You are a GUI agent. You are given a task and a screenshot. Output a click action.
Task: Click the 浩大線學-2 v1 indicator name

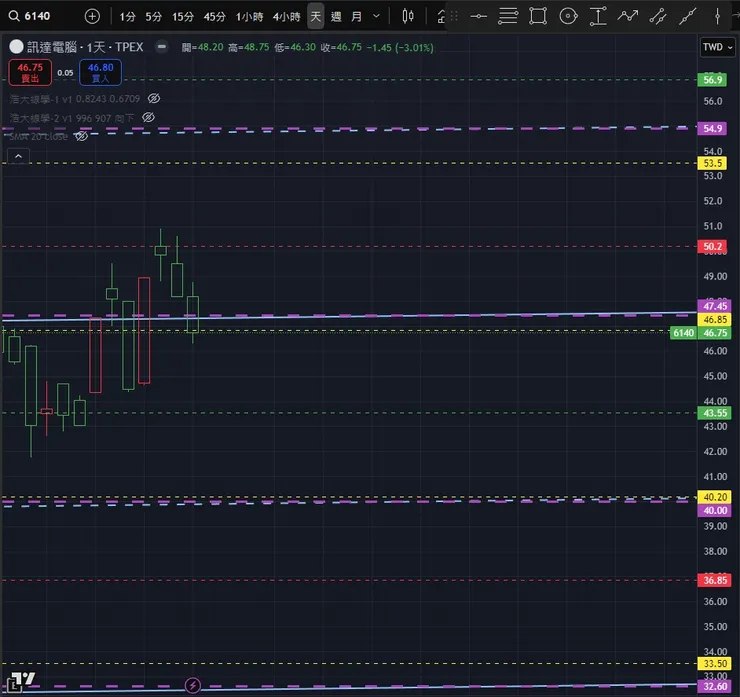[x=41, y=118]
